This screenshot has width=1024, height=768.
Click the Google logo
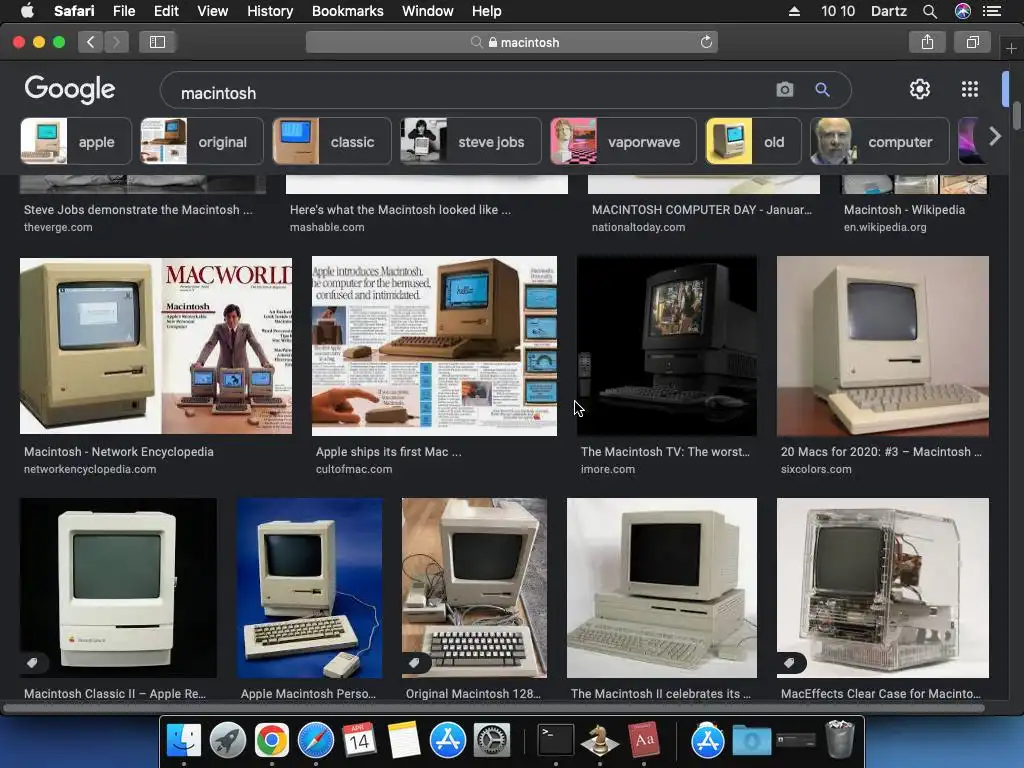pos(70,89)
